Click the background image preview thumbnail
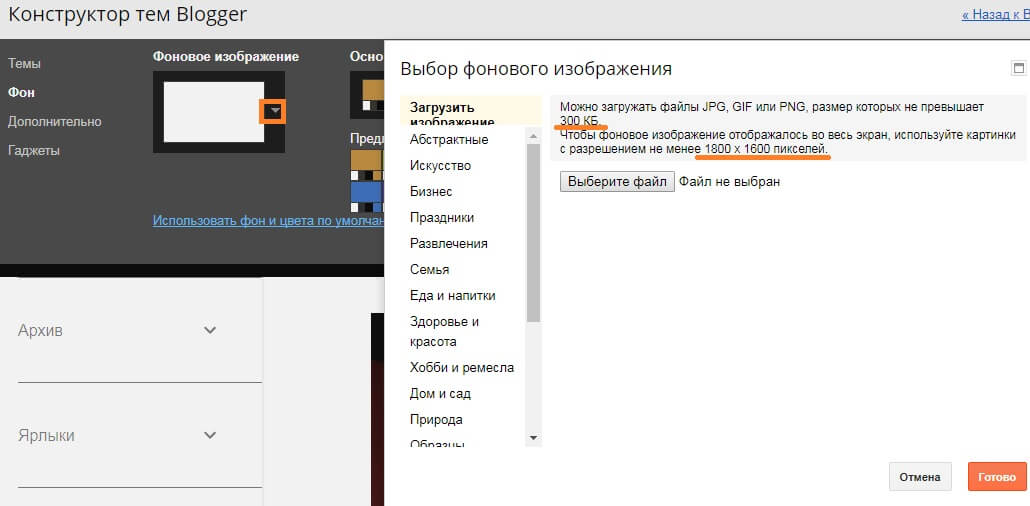 (x=213, y=112)
